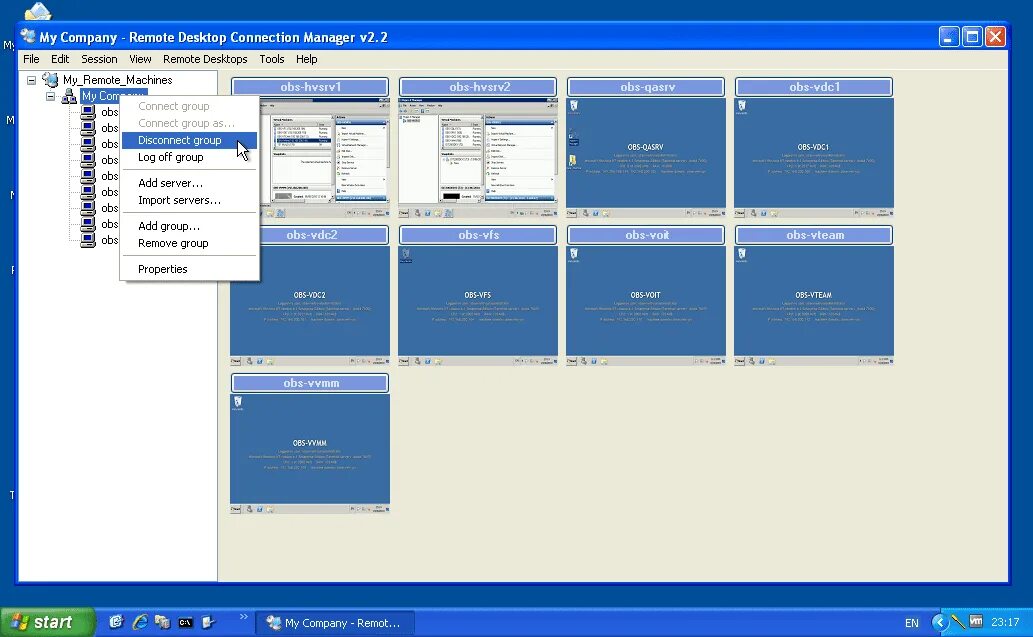Maximize the Remote Desktop Connection Manager window
This screenshot has width=1033, height=637.
click(x=972, y=37)
